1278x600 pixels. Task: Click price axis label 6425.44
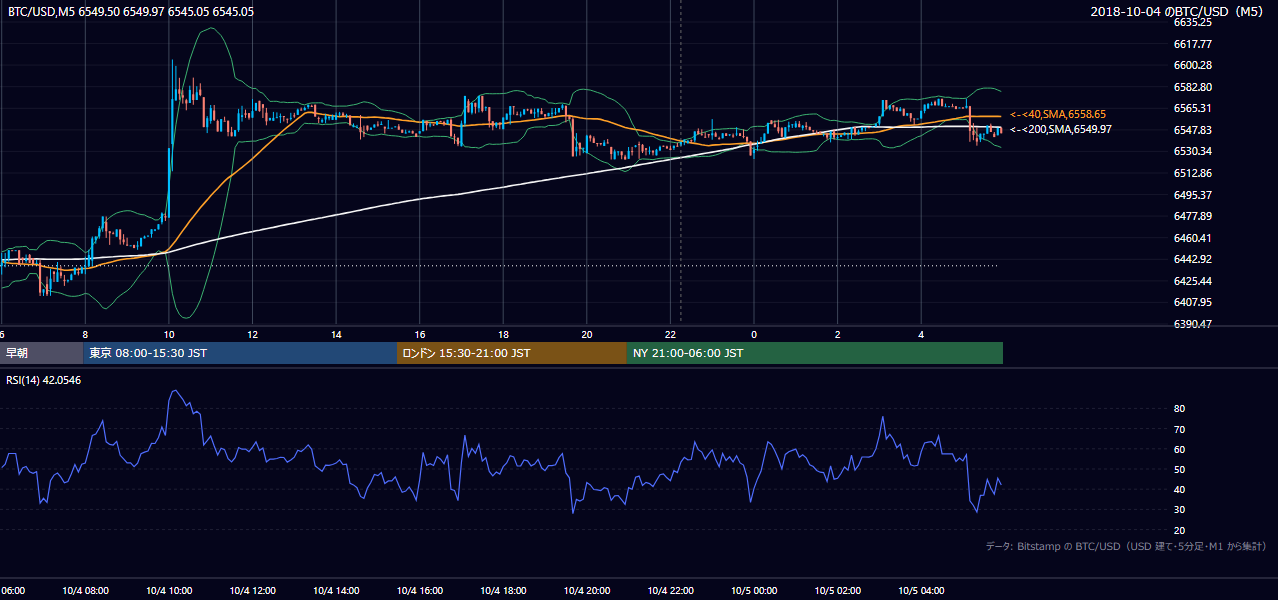tap(1193, 281)
